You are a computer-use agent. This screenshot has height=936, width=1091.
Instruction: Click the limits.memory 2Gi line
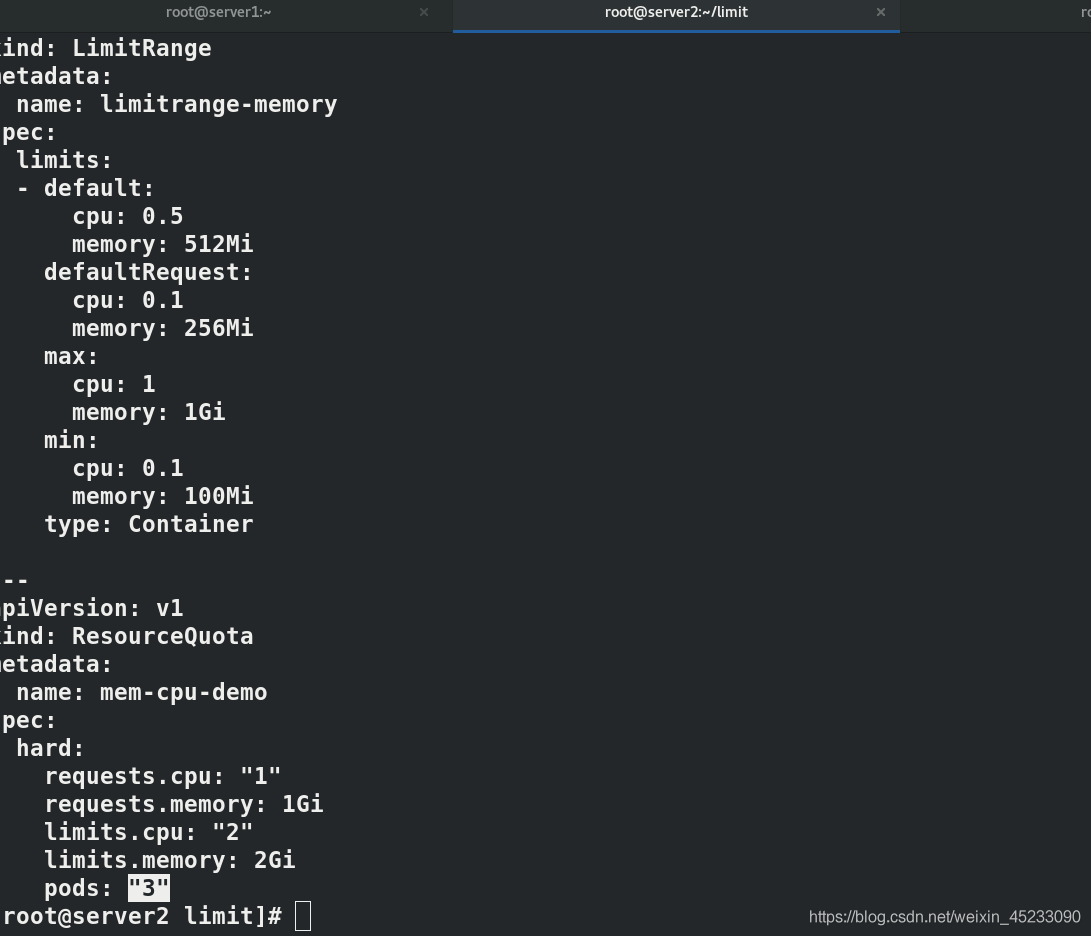pyautogui.click(x=170, y=861)
